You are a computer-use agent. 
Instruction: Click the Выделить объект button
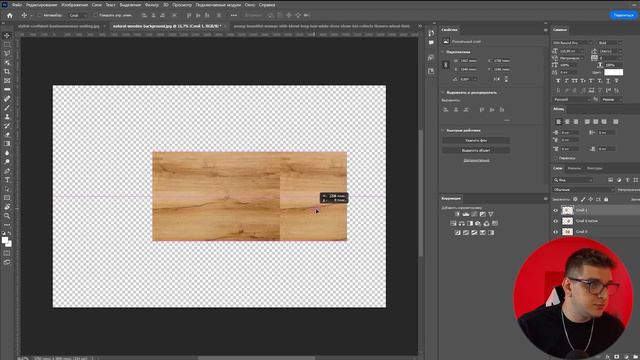coord(476,150)
